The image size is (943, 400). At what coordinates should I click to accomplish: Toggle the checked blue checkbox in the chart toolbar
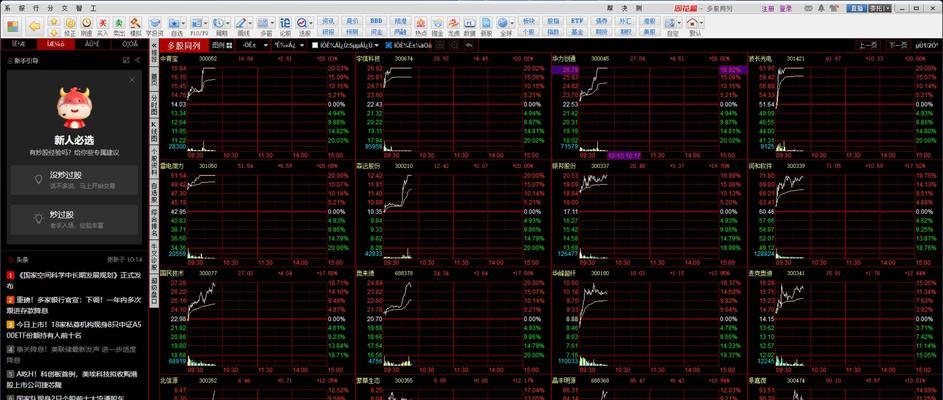point(389,45)
